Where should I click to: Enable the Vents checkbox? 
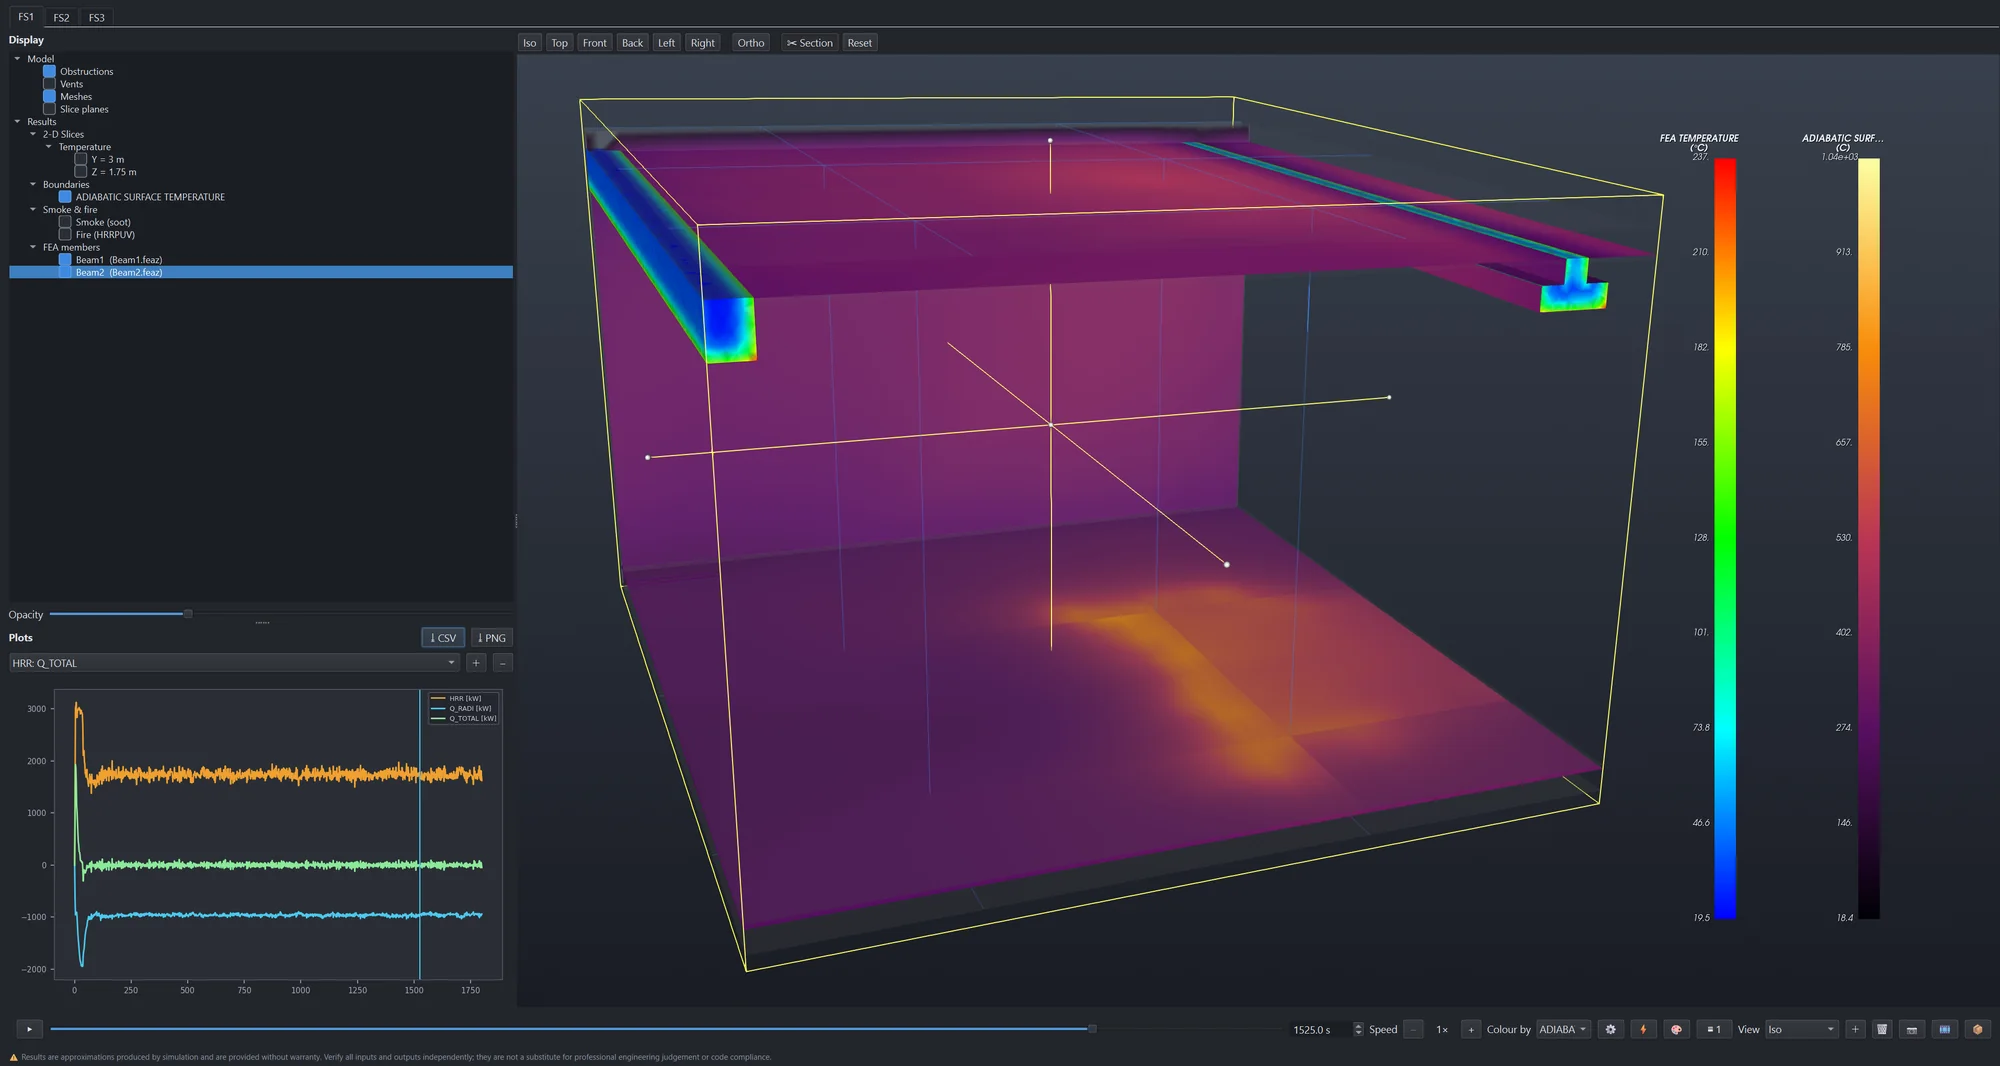[x=49, y=84]
